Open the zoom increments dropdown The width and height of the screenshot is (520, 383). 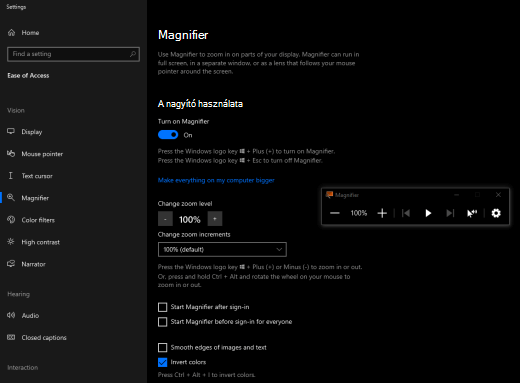point(222,249)
